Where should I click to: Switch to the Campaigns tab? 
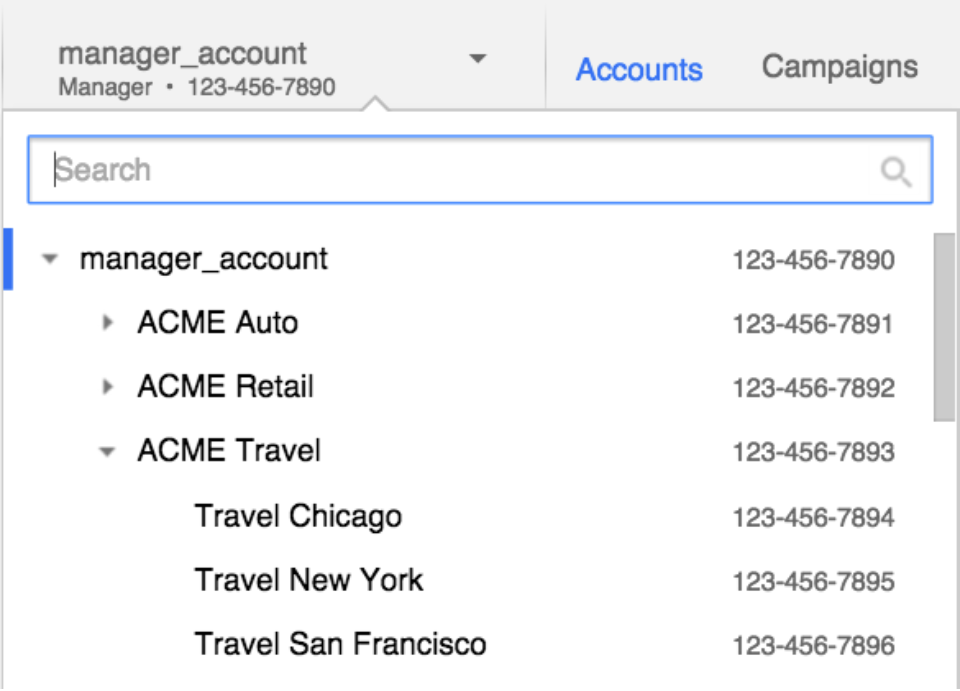(x=839, y=67)
